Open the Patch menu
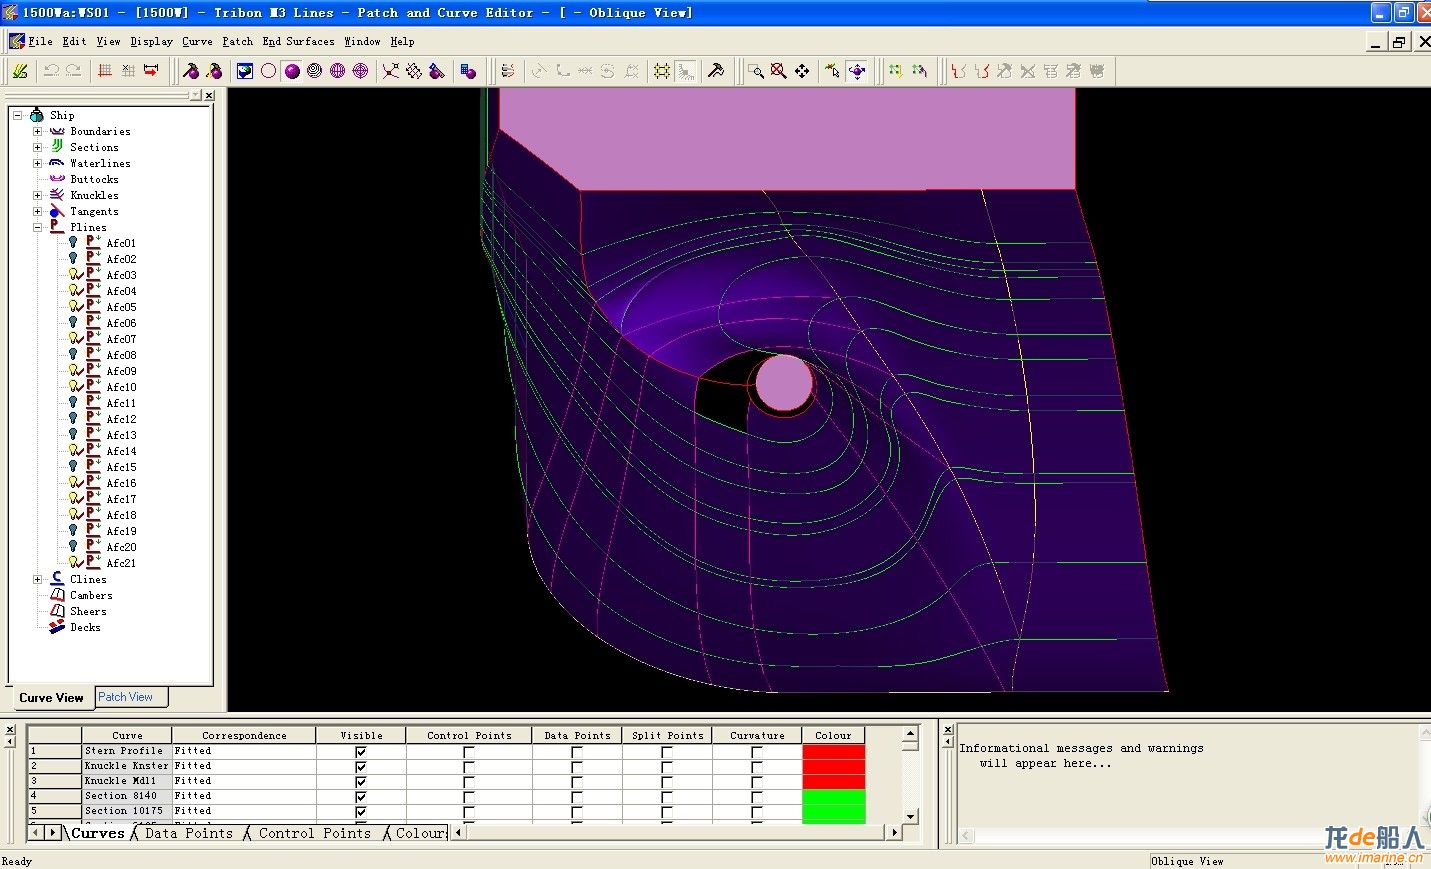The width and height of the screenshot is (1431, 869). tap(237, 41)
